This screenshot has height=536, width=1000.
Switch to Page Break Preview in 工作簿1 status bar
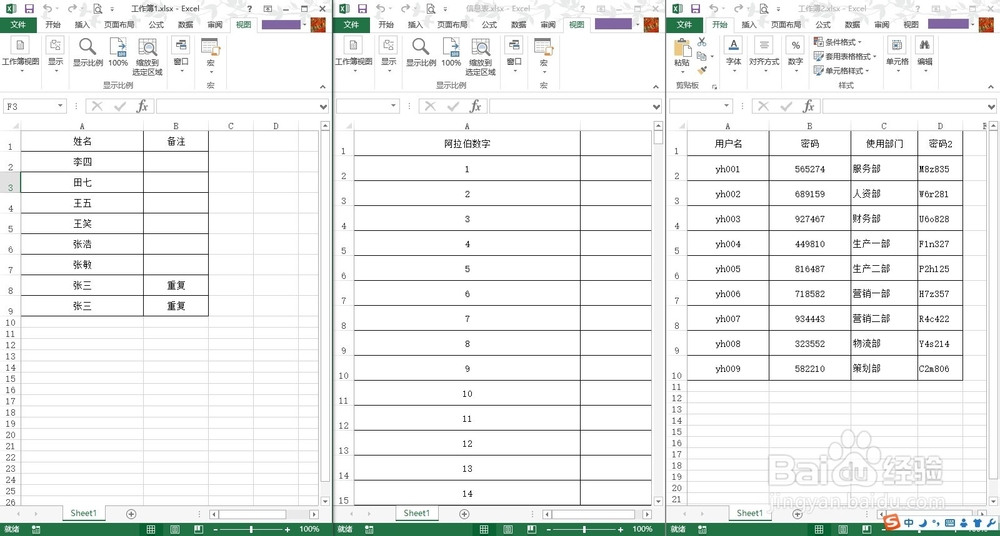[198, 529]
